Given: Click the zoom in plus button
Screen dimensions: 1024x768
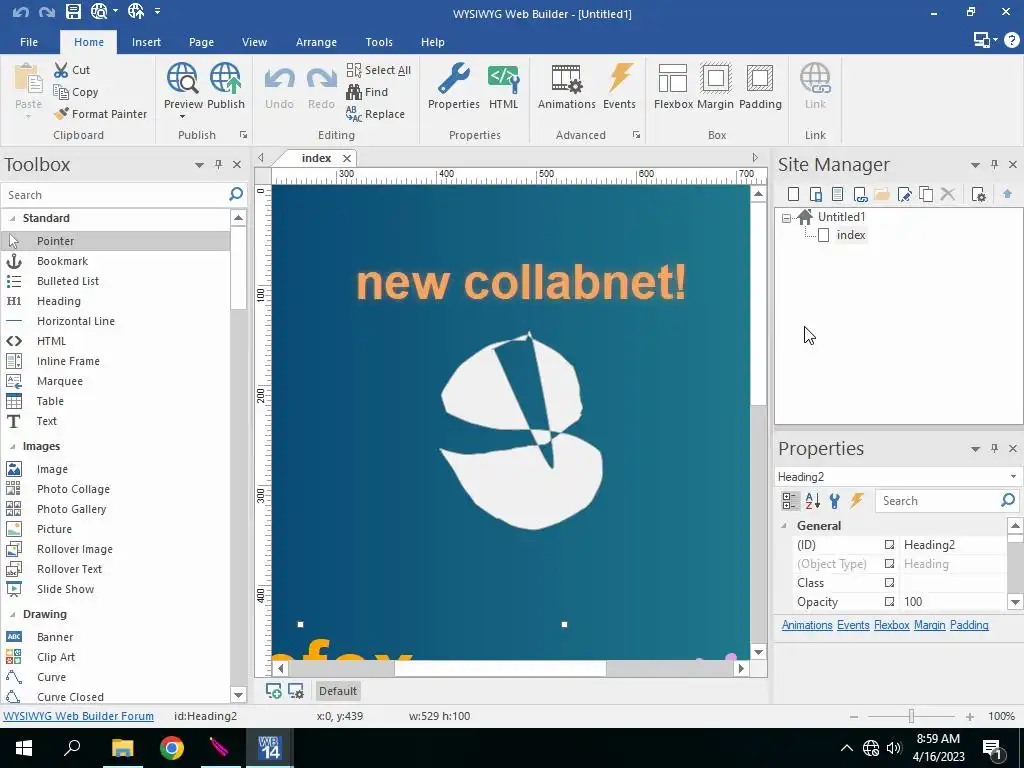Looking at the screenshot, I should 969,716.
